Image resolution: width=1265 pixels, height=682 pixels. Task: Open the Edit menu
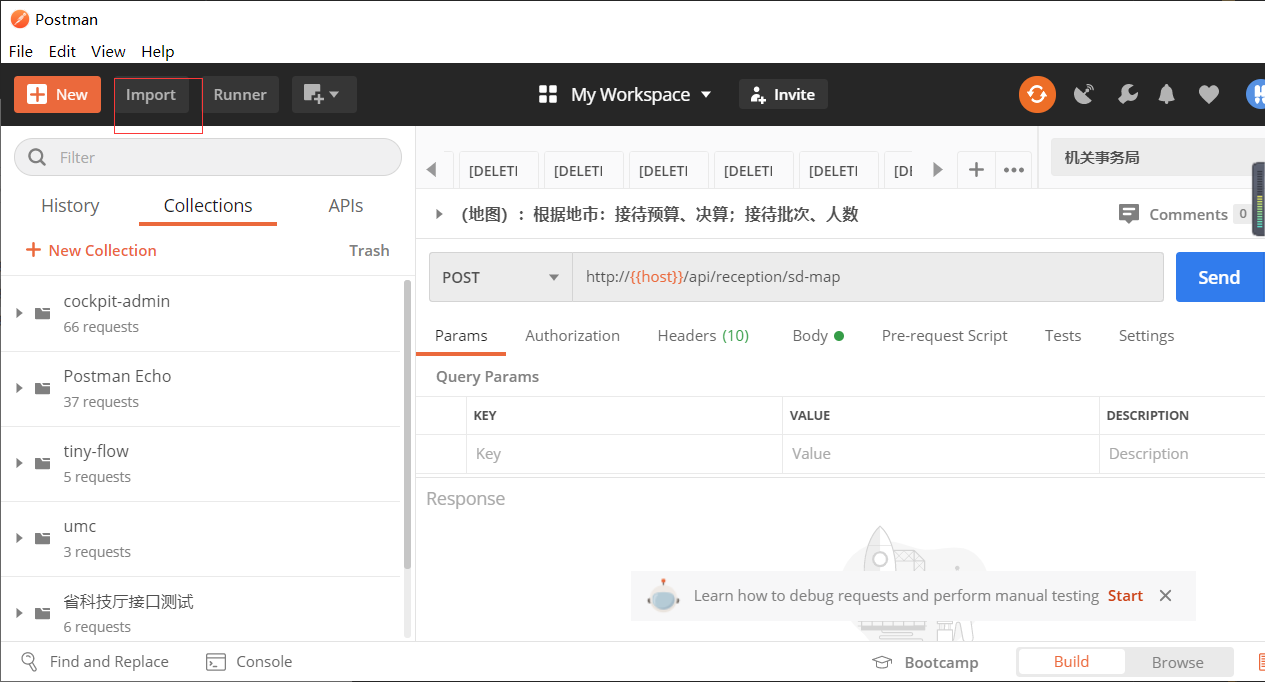[62, 51]
